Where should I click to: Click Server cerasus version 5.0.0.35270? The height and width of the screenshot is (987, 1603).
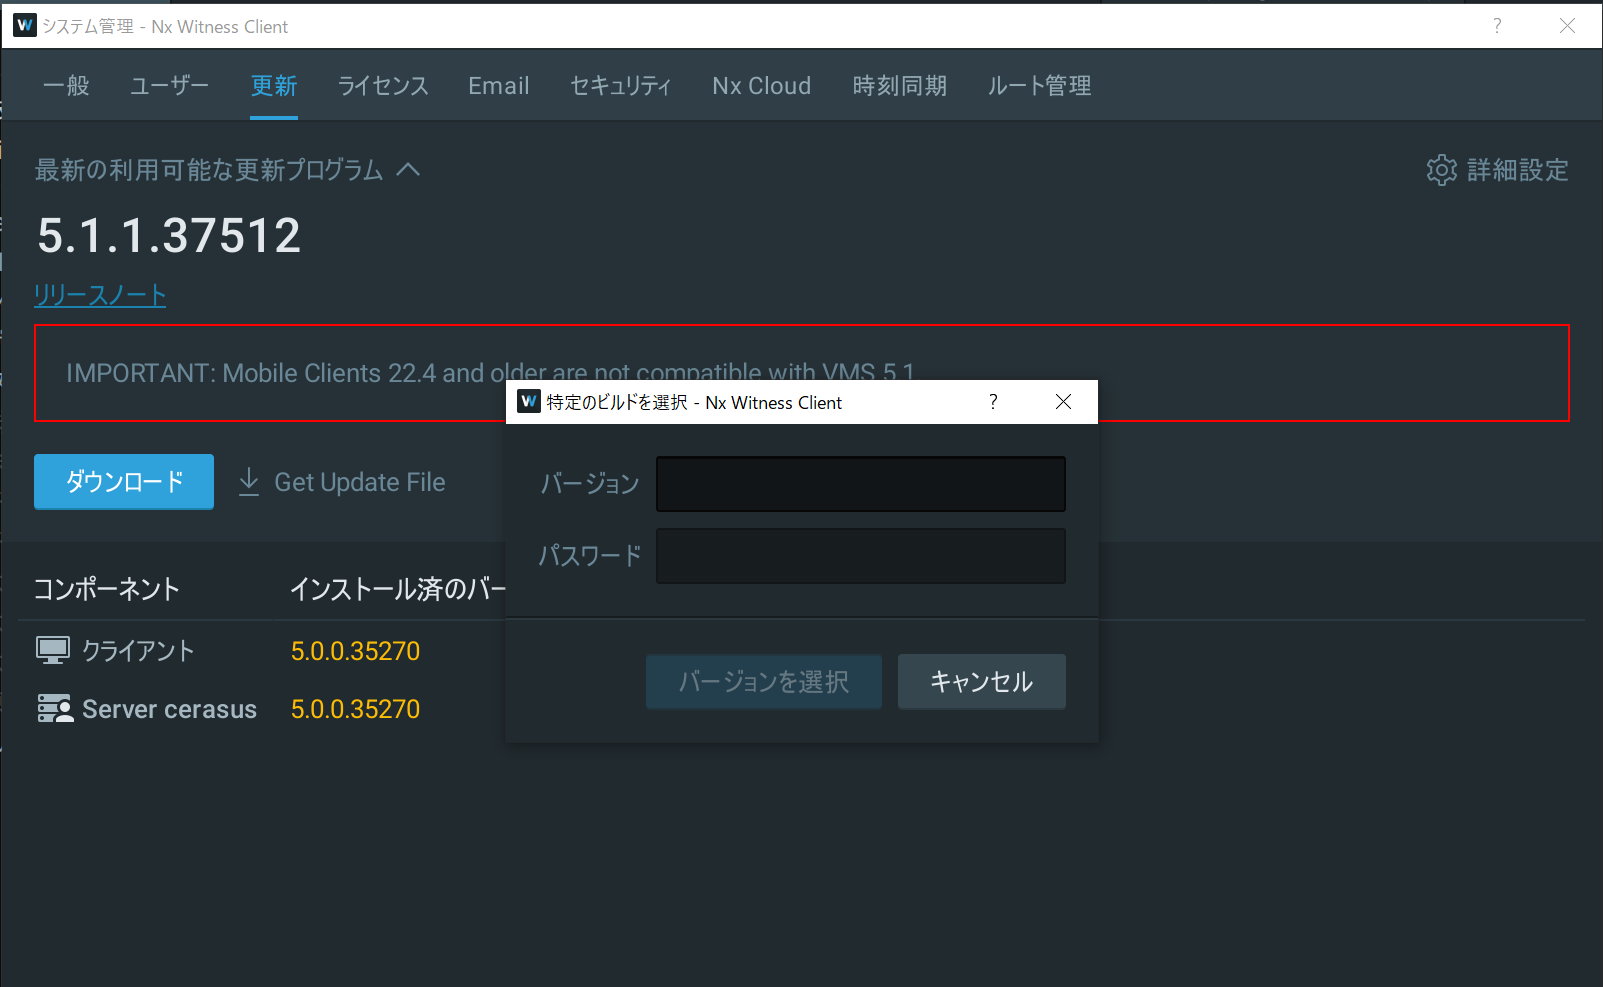(x=355, y=709)
